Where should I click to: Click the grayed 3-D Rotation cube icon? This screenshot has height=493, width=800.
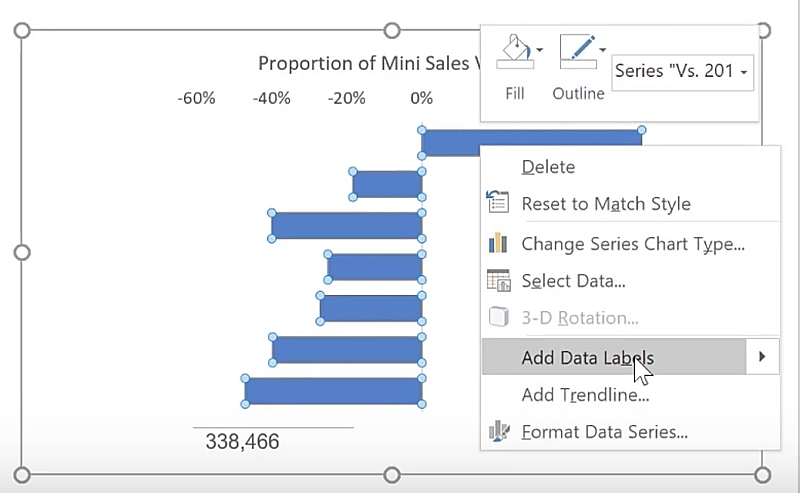[498, 318]
